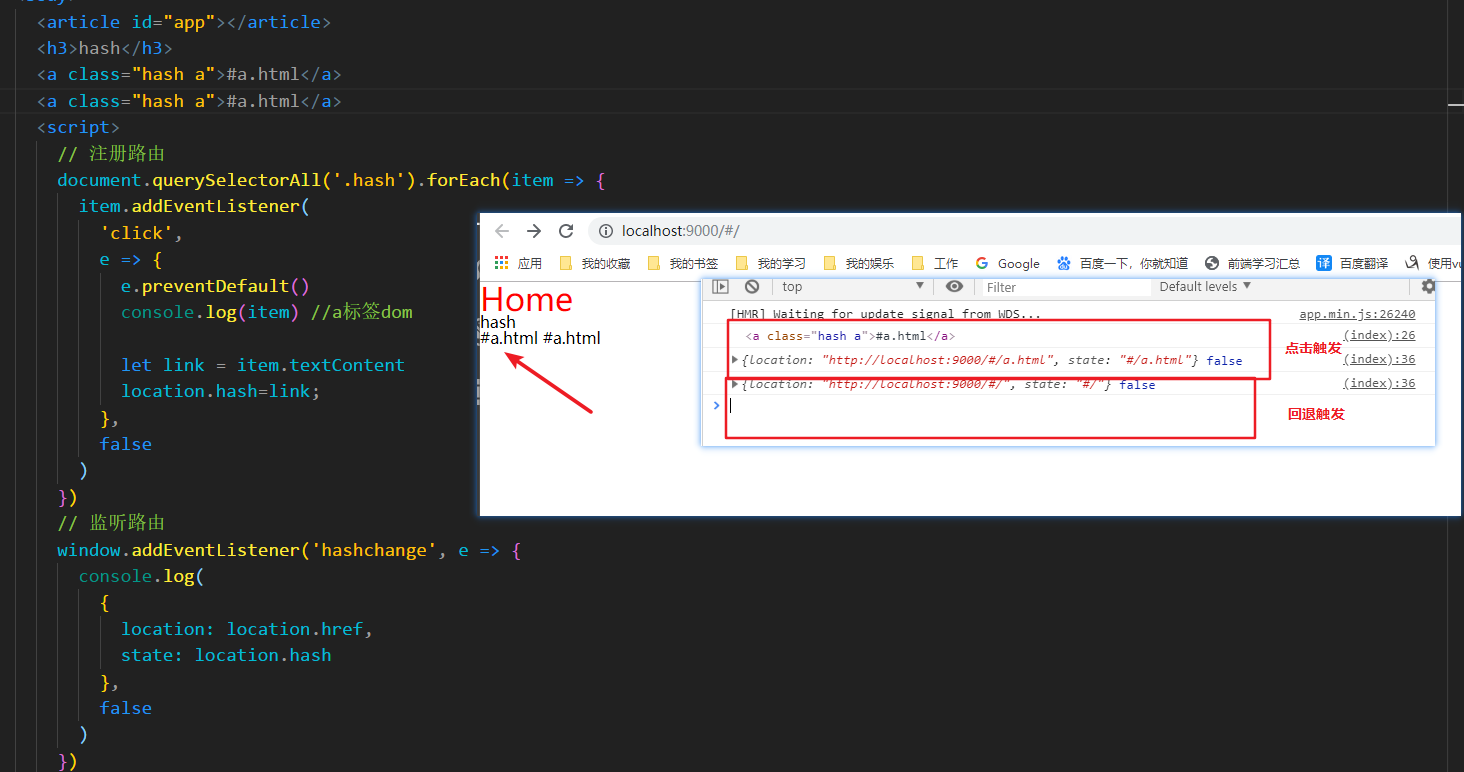1464x772 pixels.
Task: Reload the localhost page
Action: coord(566,231)
